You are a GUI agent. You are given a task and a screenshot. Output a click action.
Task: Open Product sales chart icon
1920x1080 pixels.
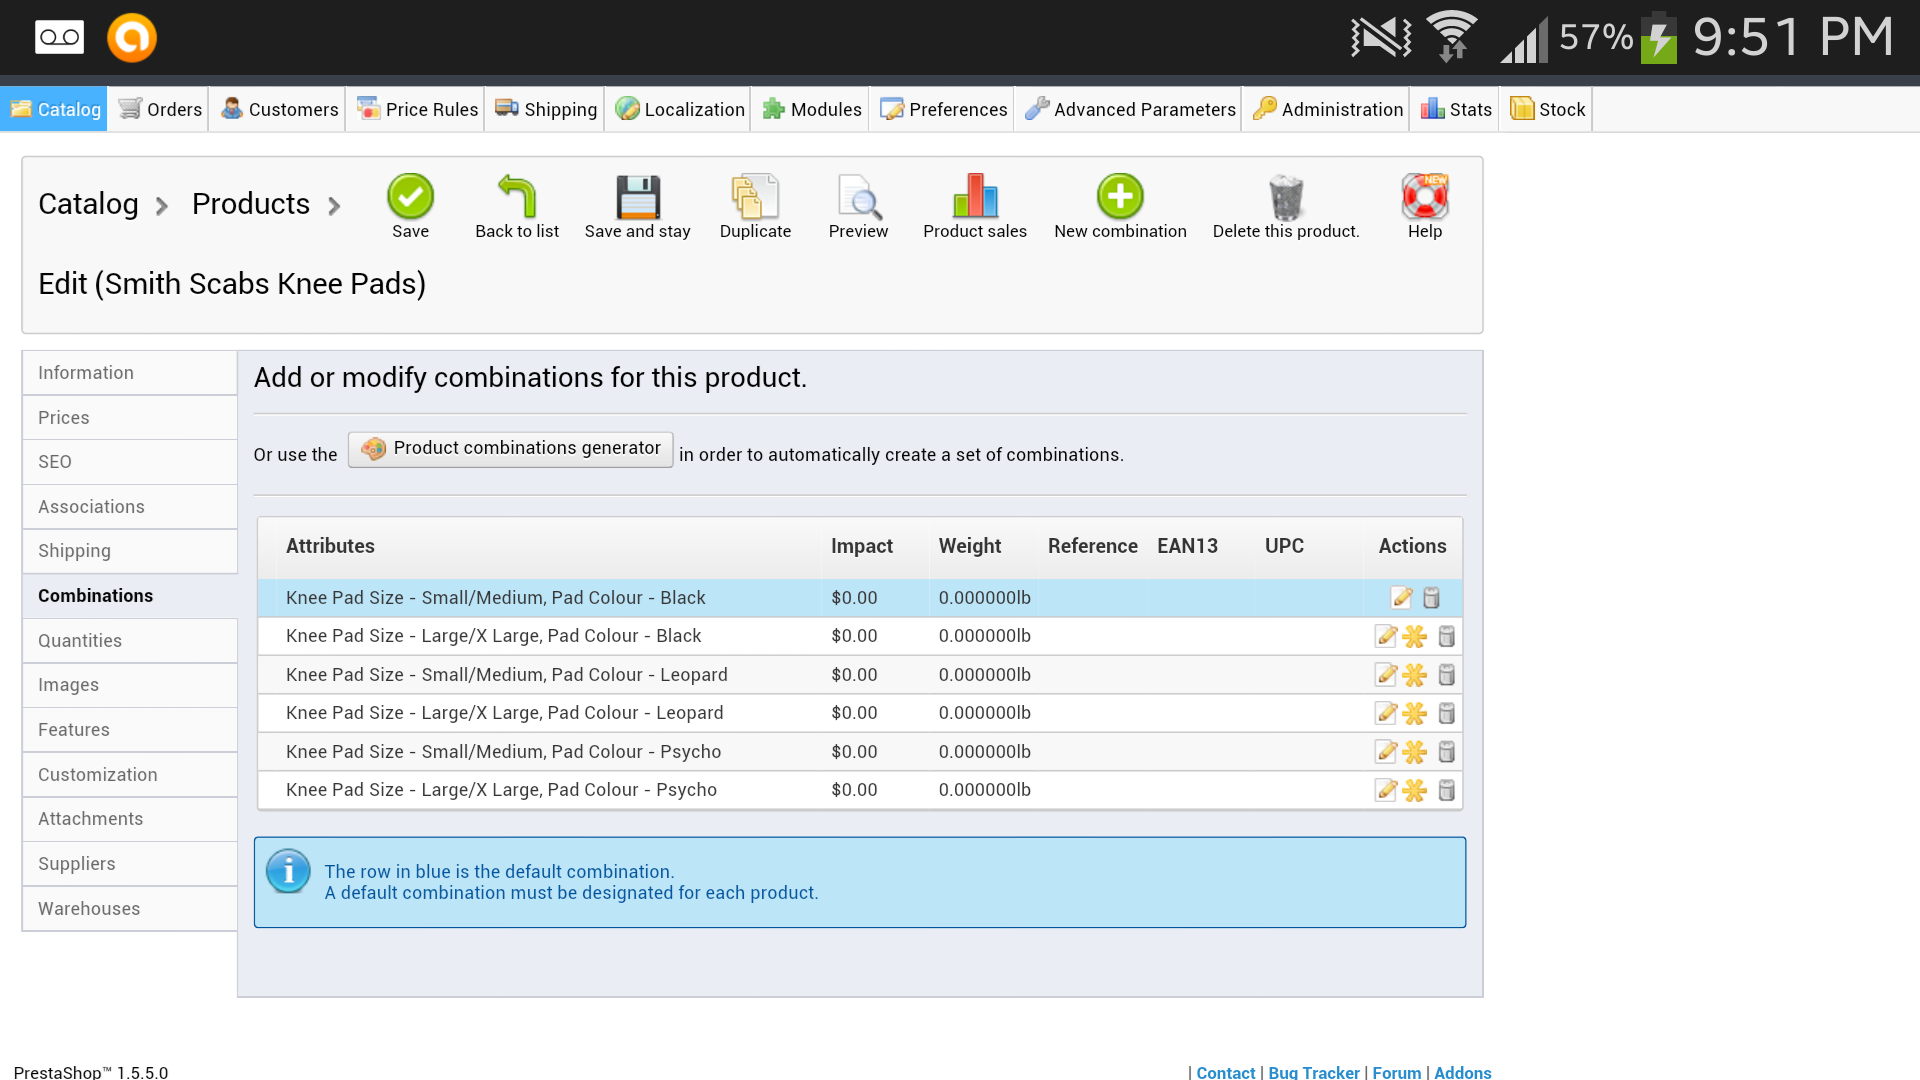[x=974, y=197]
